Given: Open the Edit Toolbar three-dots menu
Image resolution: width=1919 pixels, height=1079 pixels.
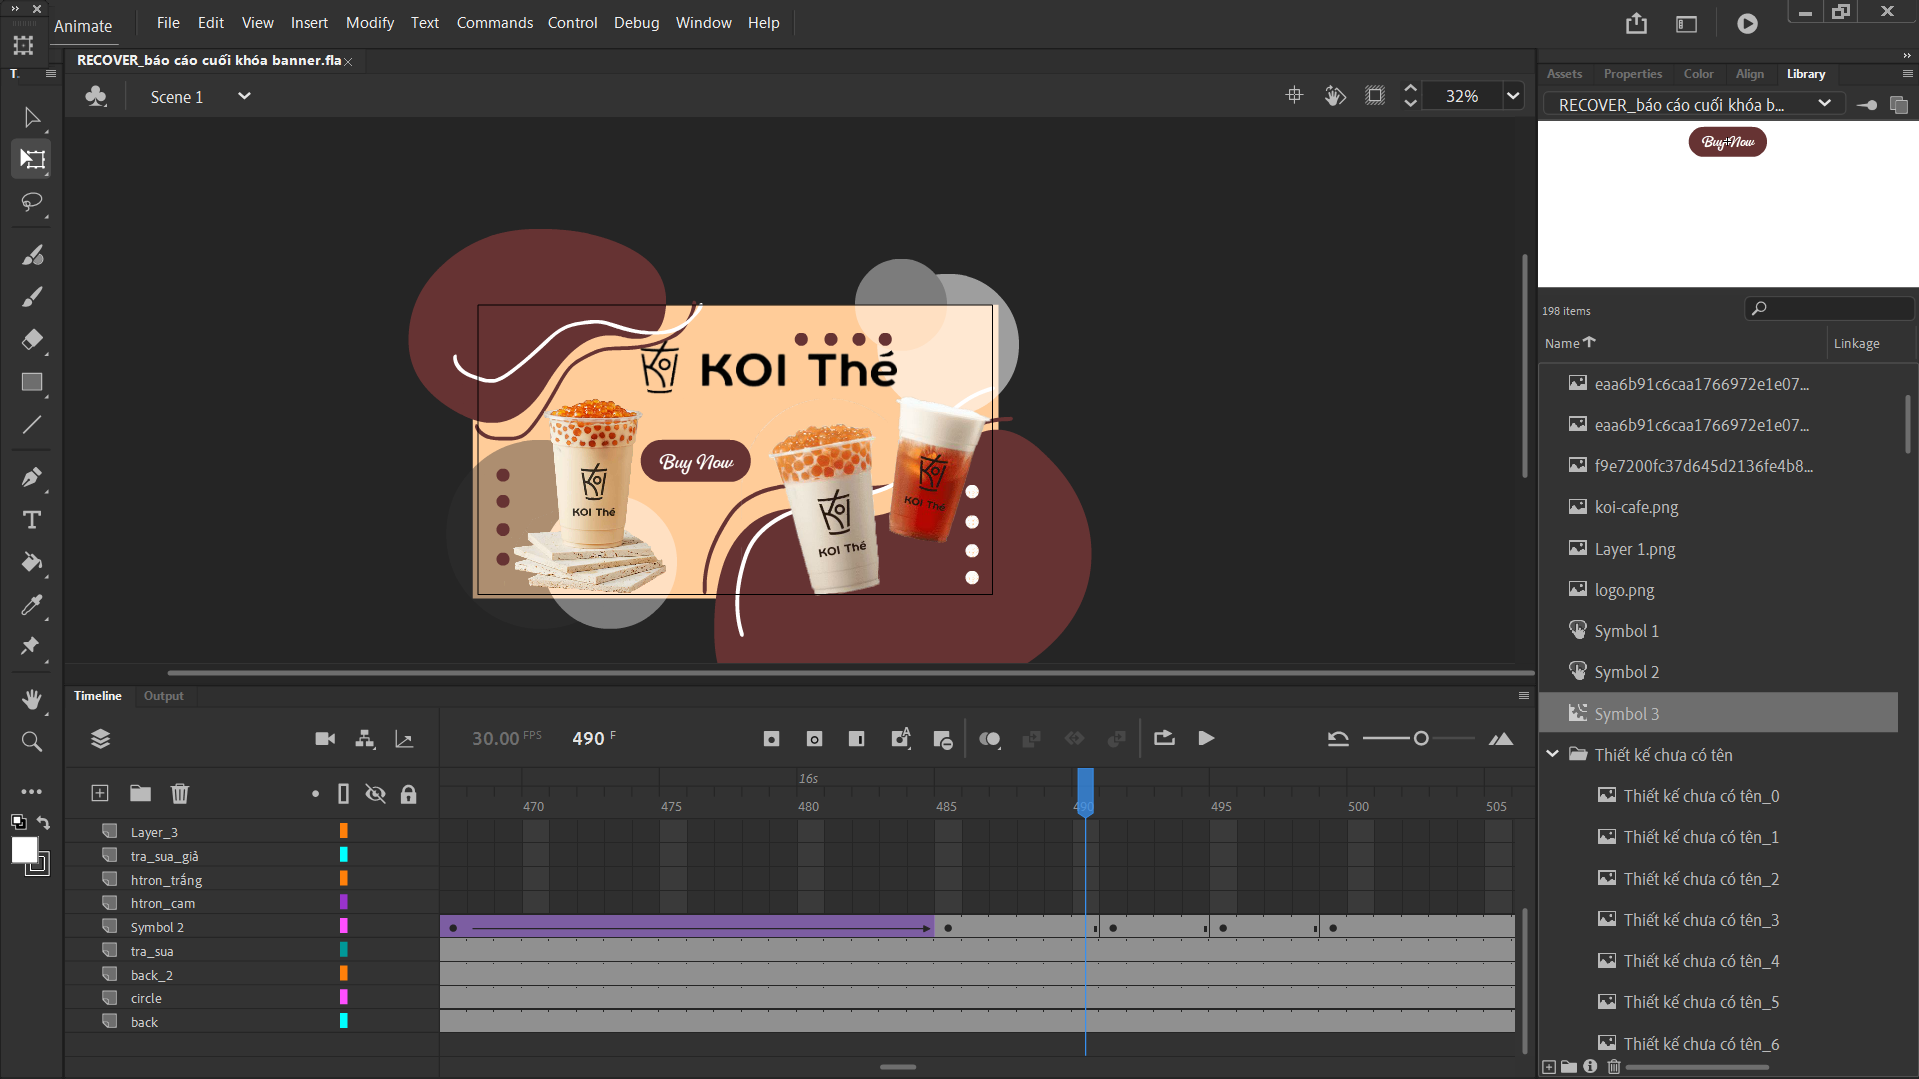Looking at the screenshot, I should click(x=32, y=791).
